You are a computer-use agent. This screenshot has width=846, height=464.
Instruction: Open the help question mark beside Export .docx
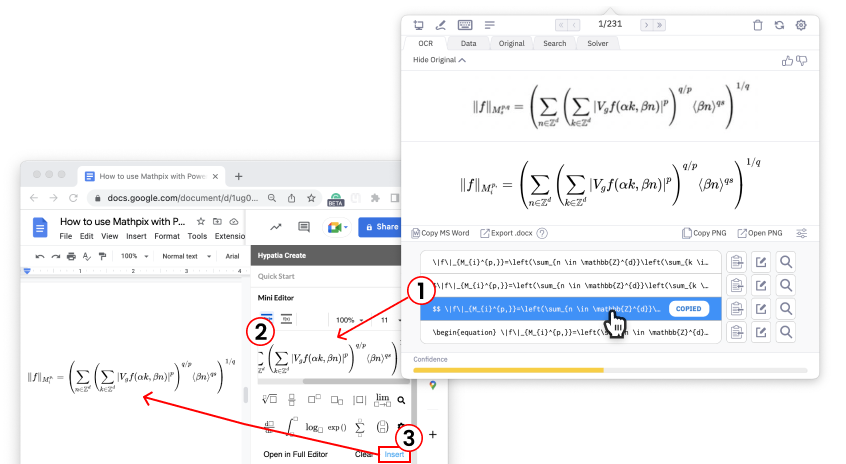coord(542,233)
